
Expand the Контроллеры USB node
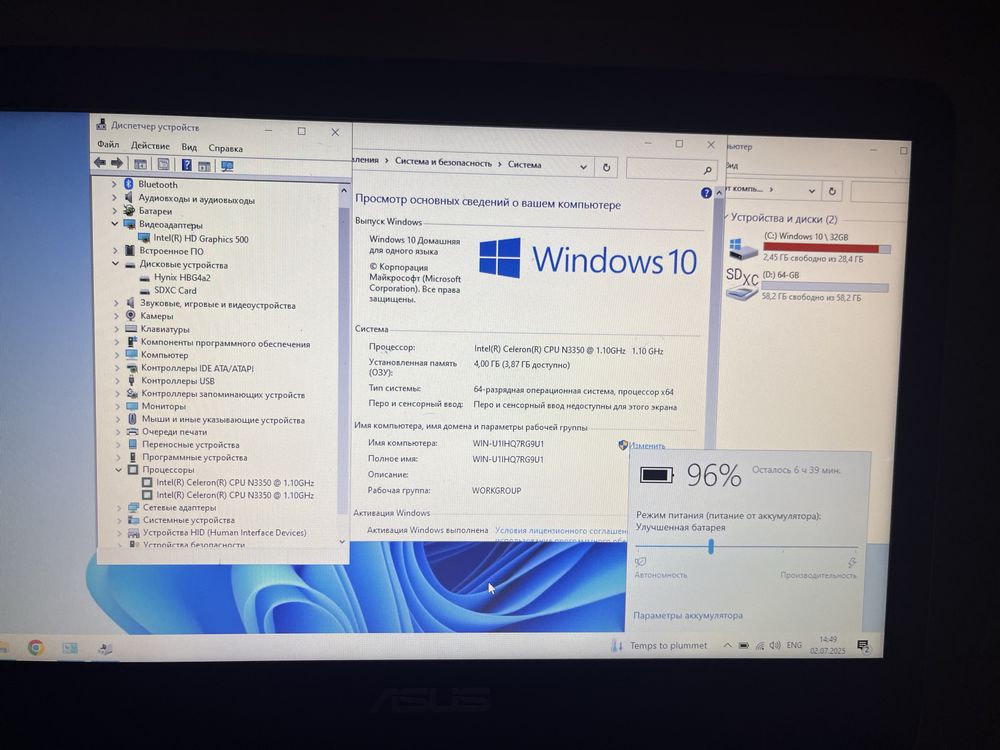coord(117,381)
